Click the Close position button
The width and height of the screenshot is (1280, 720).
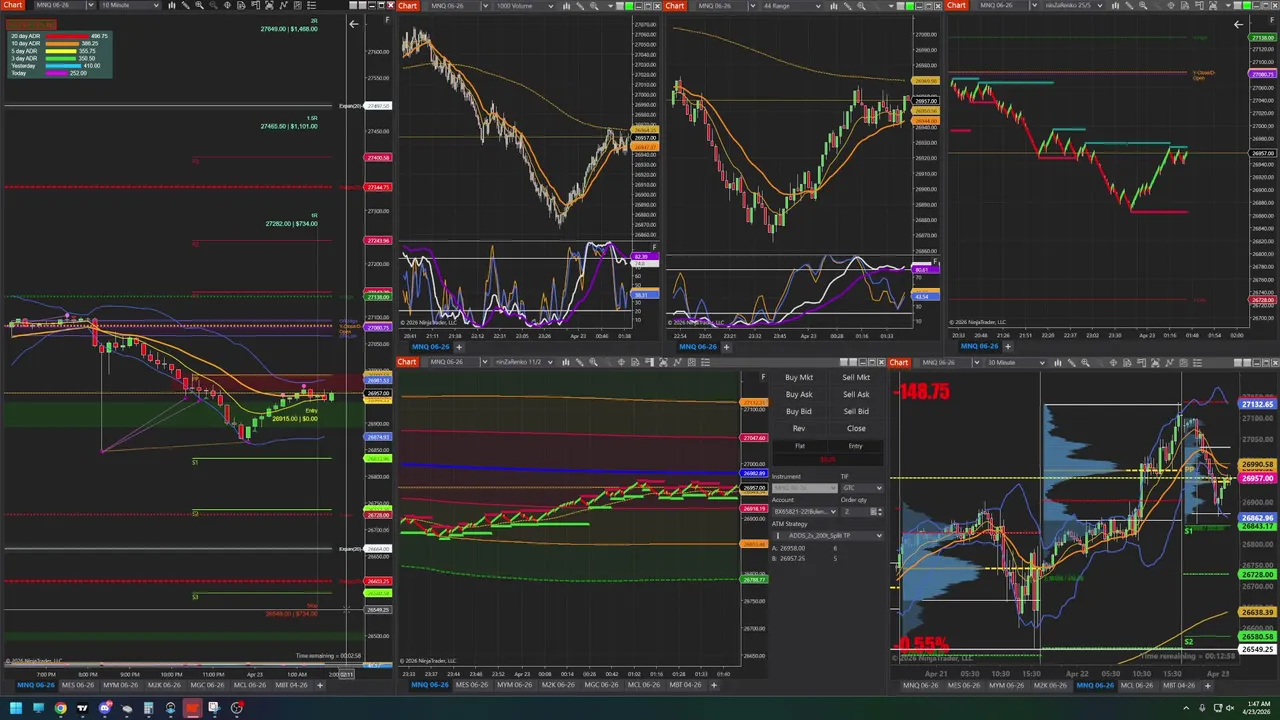pyautogui.click(x=856, y=428)
